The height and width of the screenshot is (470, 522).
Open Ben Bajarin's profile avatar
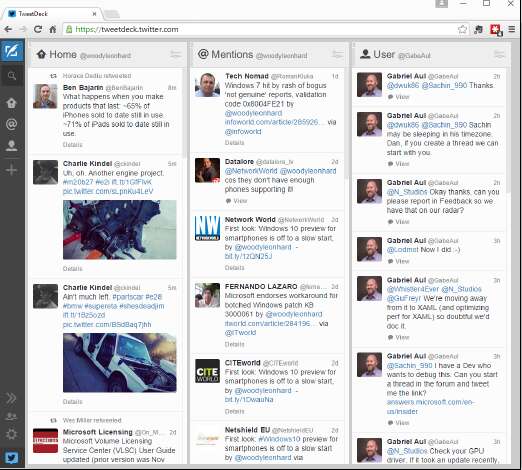click(45, 96)
